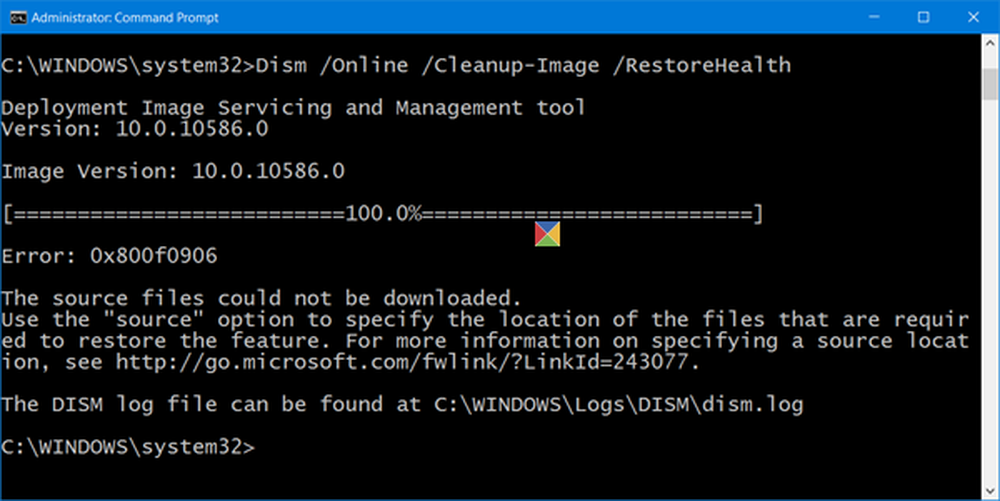Screen dimensions: 1000x501
Task: Click the go.microsoft.com fwlink URL text
Action: click(x=402, y=363)
